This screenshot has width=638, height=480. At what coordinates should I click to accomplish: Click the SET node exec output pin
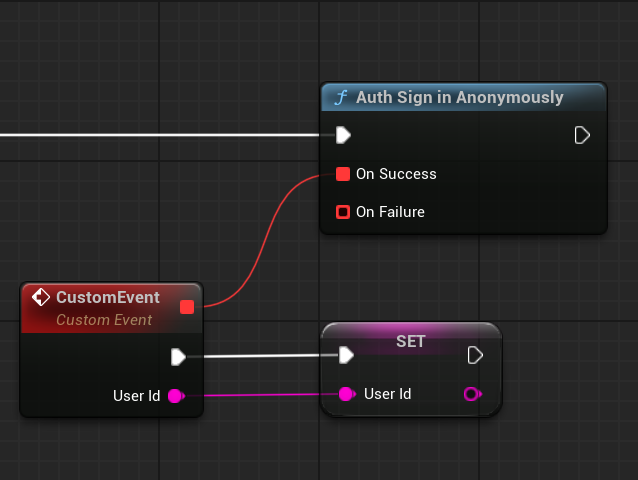(475, 355)
